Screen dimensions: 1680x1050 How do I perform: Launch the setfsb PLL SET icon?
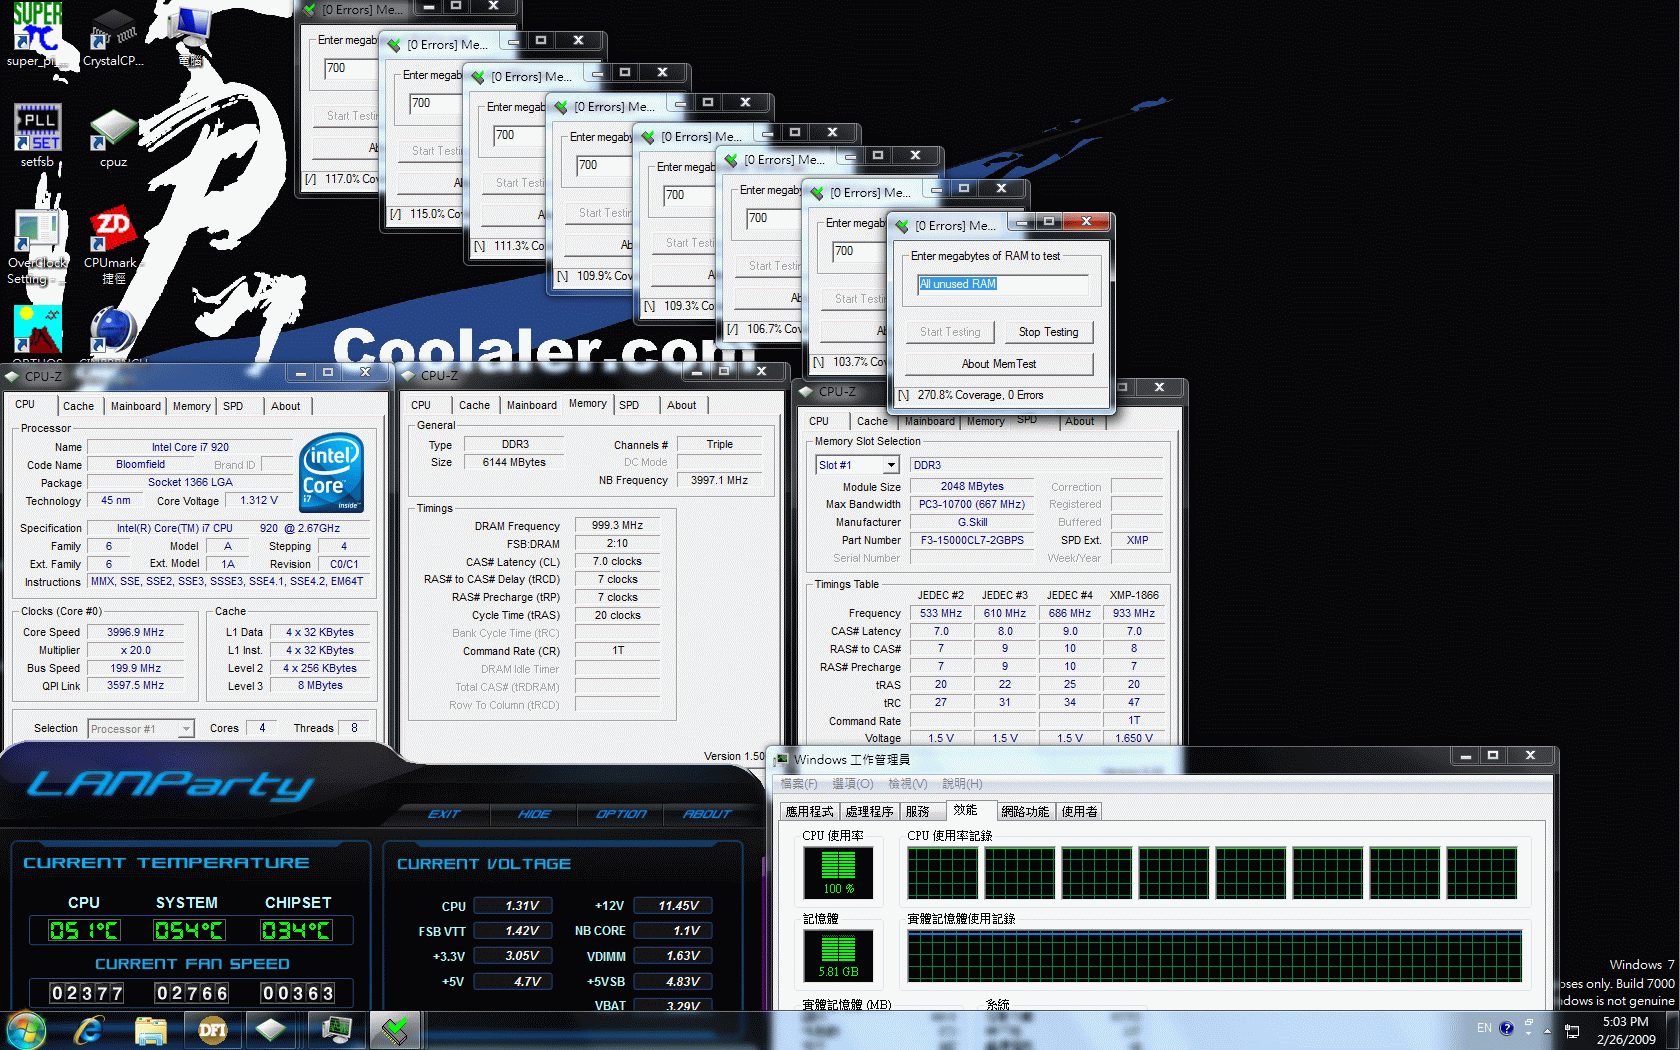37,135
